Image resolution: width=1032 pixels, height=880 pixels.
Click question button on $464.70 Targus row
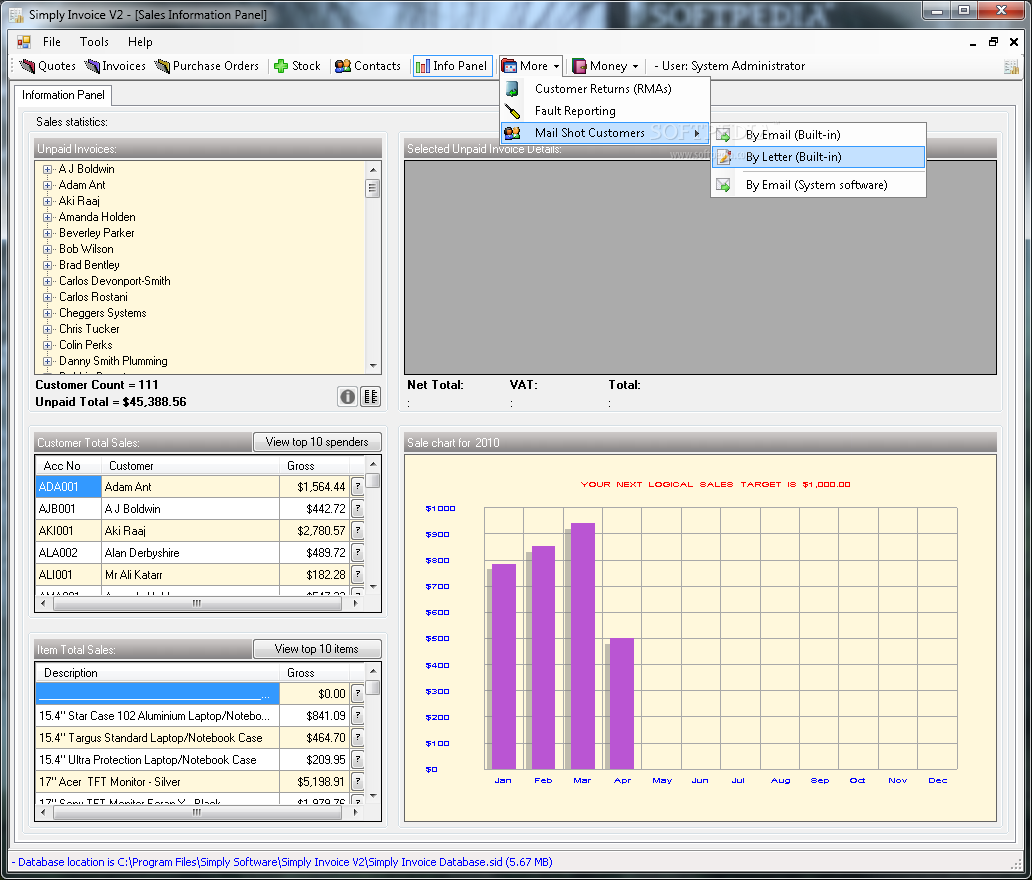point(357,738)
